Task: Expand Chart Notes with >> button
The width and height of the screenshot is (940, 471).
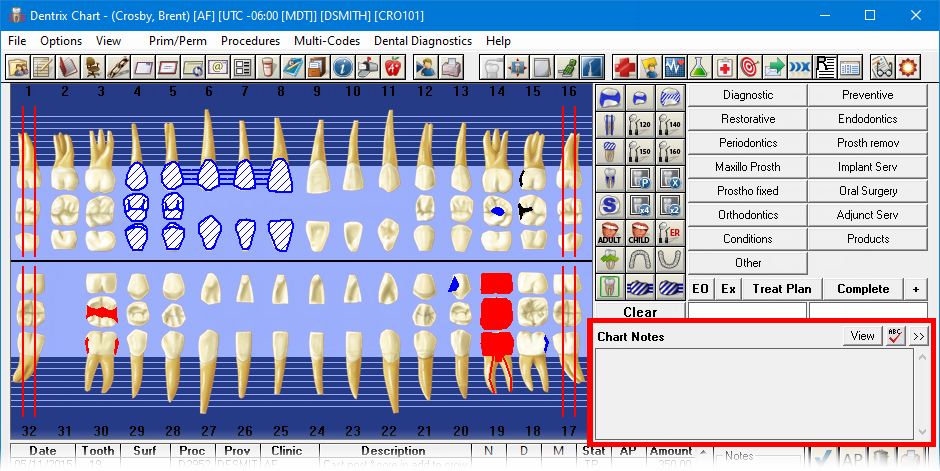Action: coord(918,336)
